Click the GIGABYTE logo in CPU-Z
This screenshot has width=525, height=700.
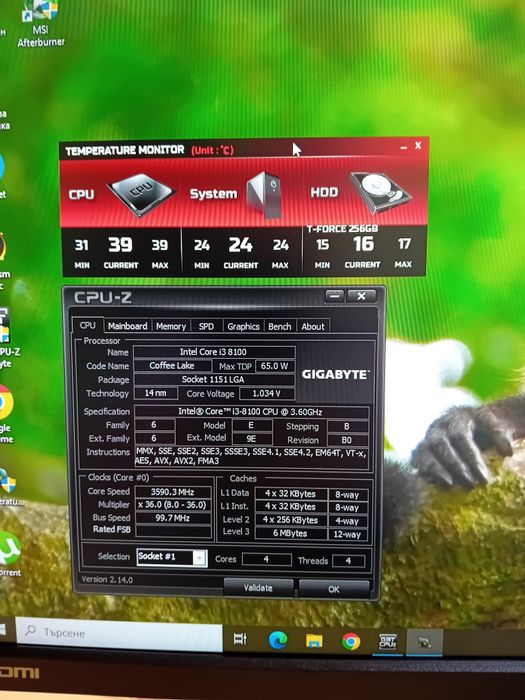[336, 374]
